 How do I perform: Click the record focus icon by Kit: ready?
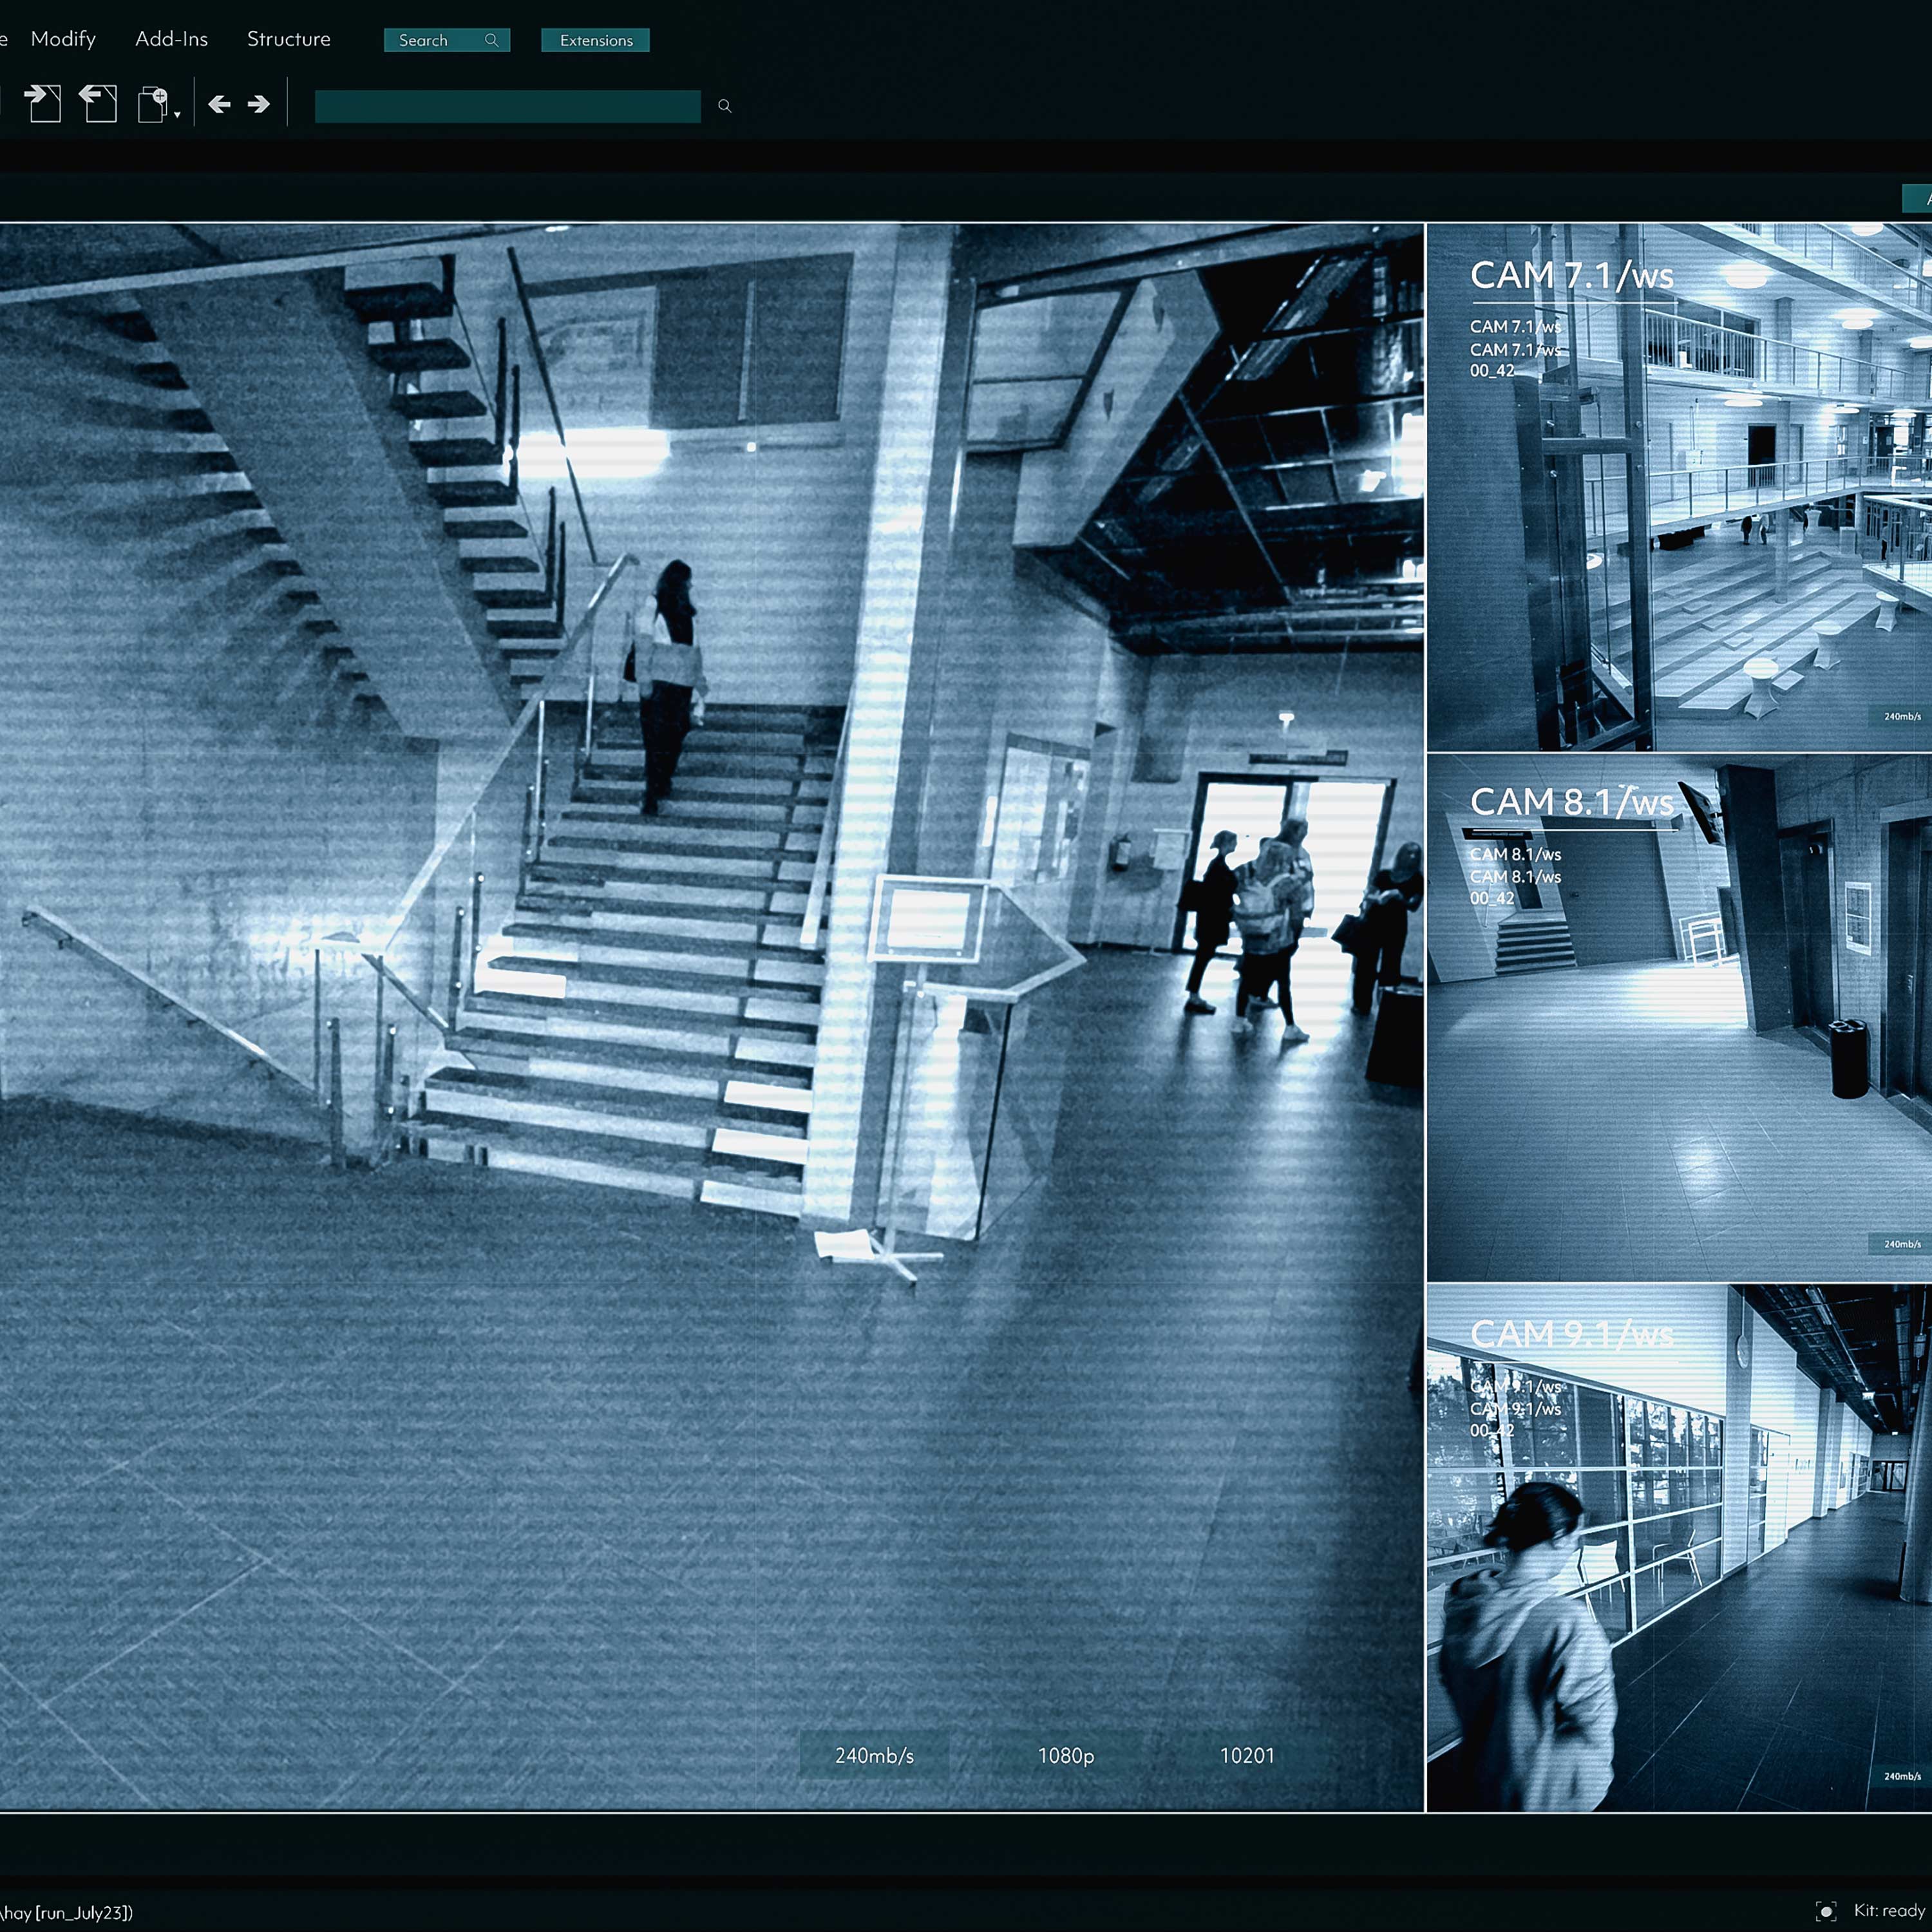(x=1826, y=1912)
